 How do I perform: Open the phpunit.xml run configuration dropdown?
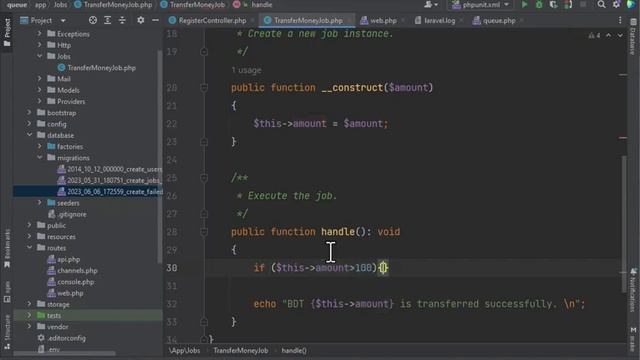pos(481,4)
